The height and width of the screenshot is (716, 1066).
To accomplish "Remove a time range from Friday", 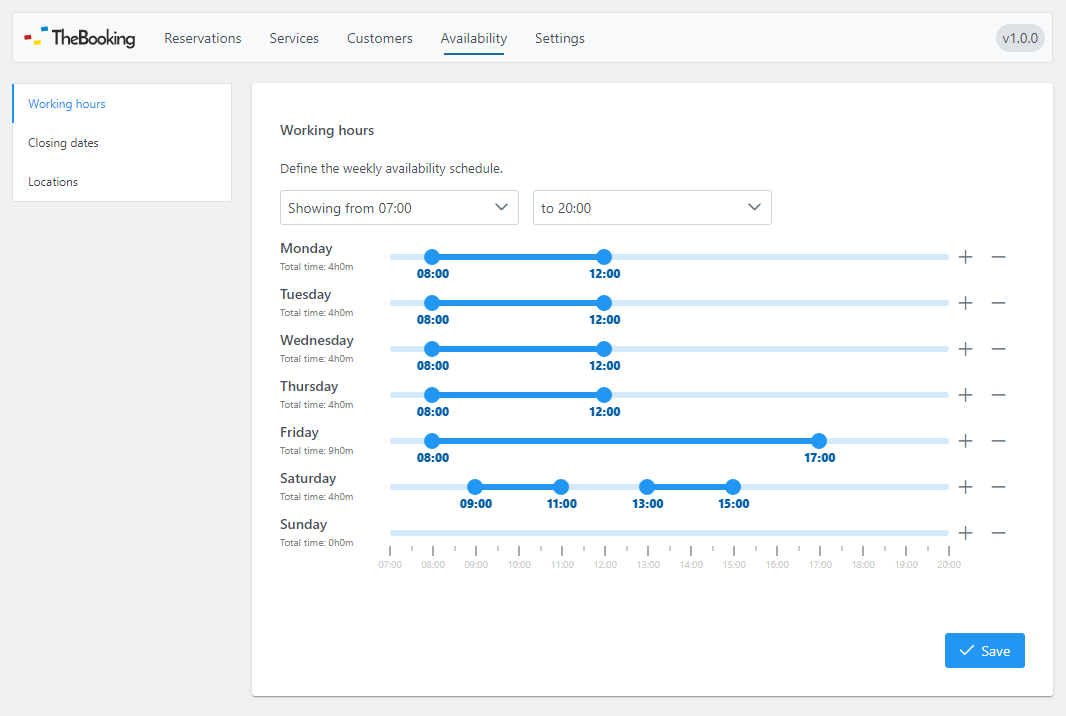I will (x=998, y=441).
